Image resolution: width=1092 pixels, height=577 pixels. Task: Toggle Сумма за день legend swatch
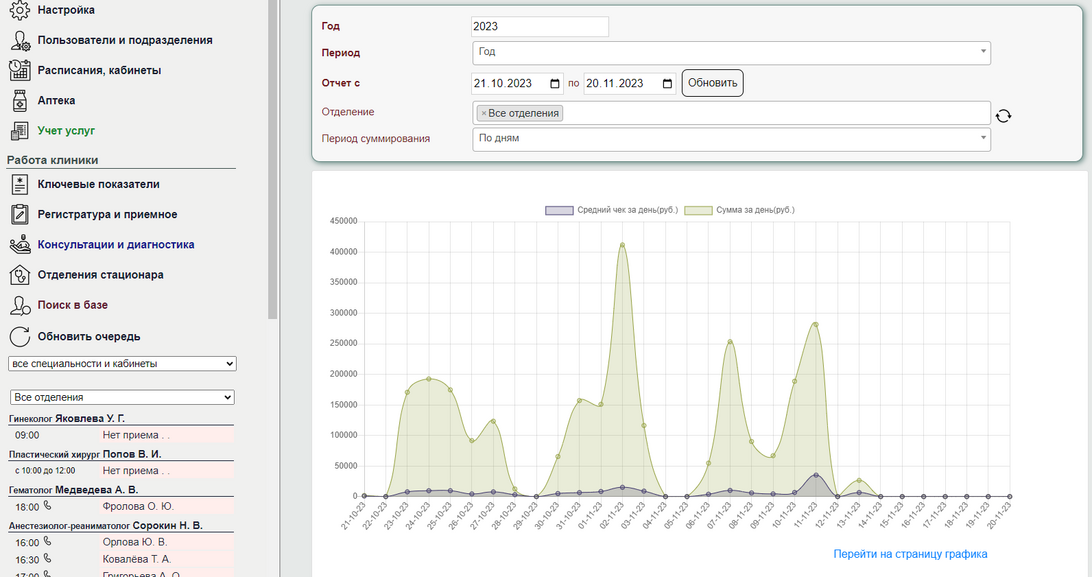(698, 210)
